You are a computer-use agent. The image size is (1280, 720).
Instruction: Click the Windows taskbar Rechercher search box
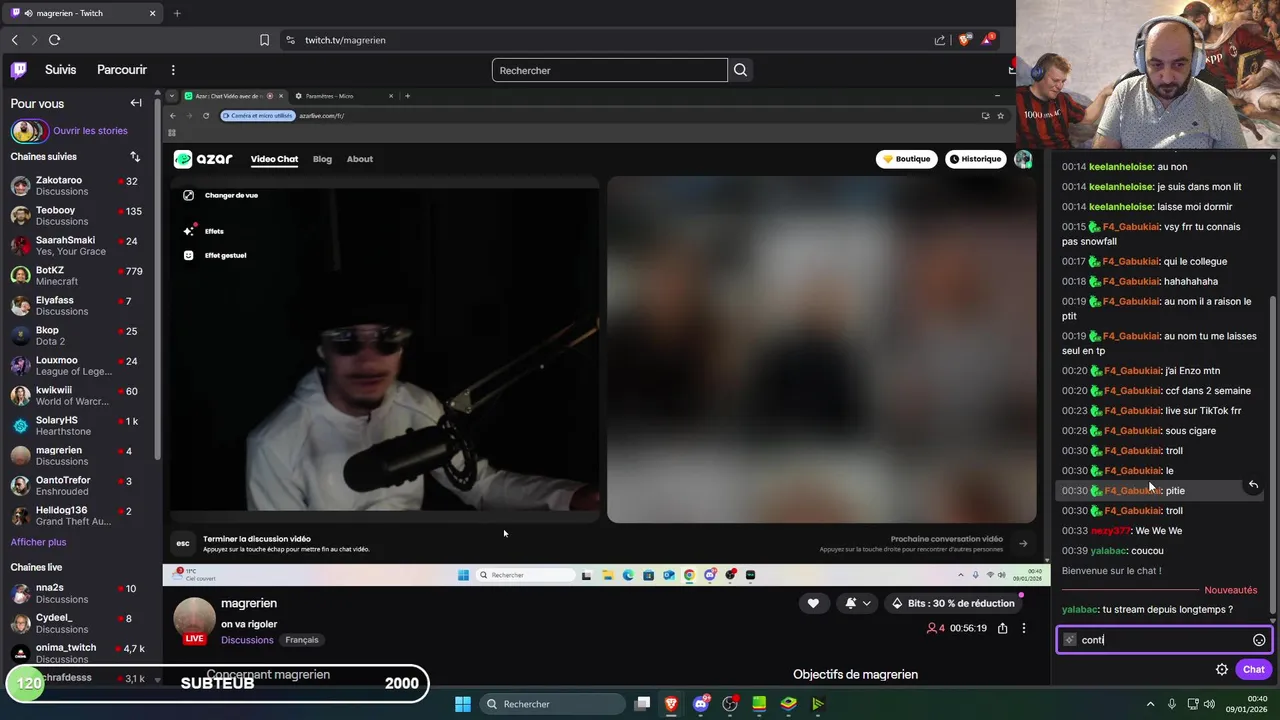[x=552, y=704]
